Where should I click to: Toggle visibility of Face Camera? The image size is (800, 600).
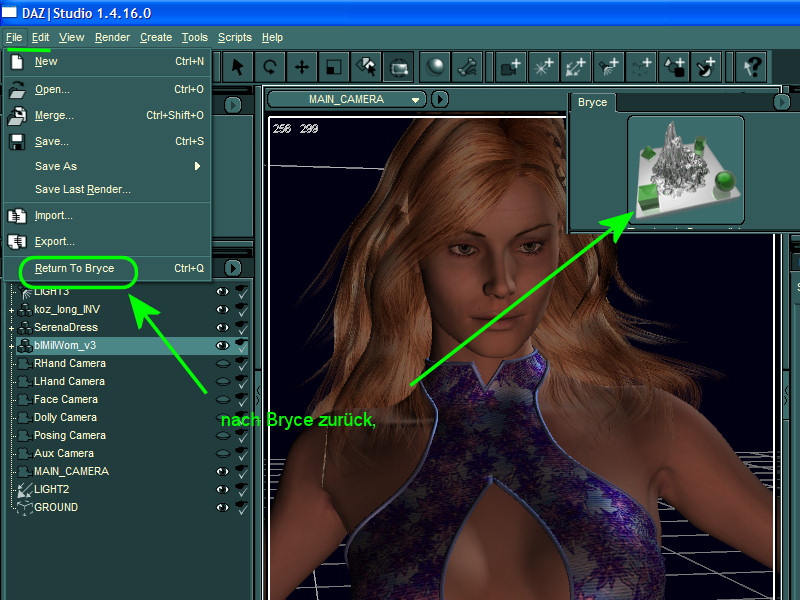pos(222,399)
